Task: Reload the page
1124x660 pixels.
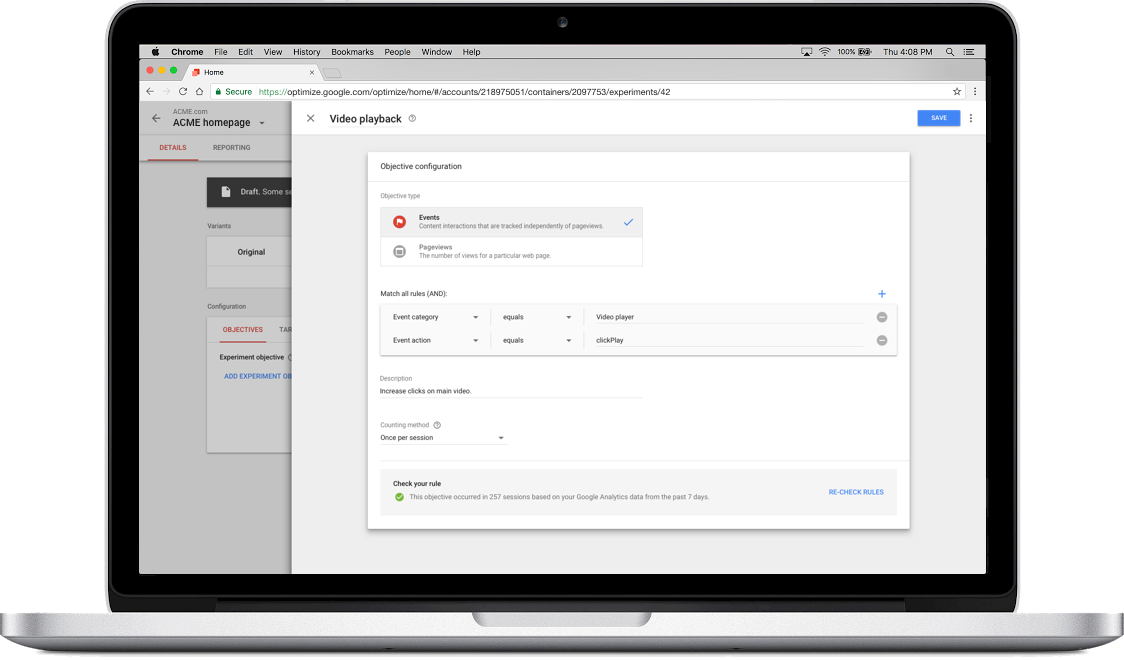Action: coord(183,91)
